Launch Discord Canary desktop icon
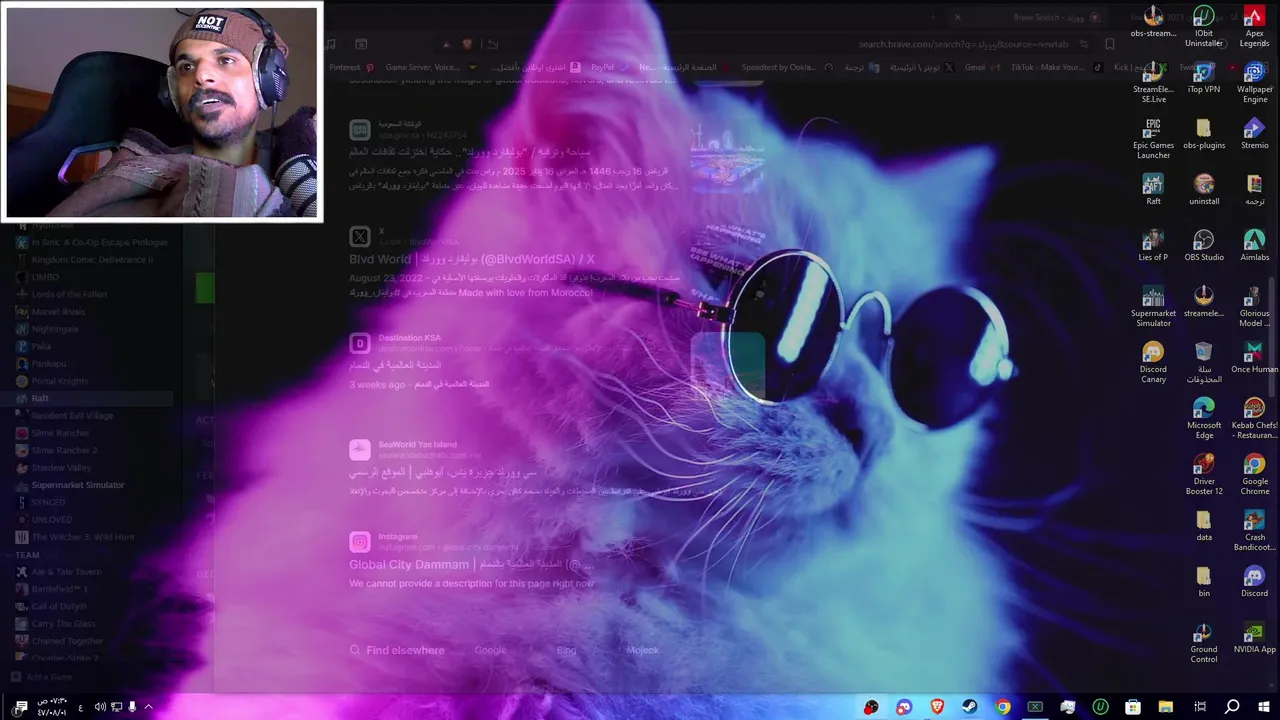 [x=1153, y=363]
